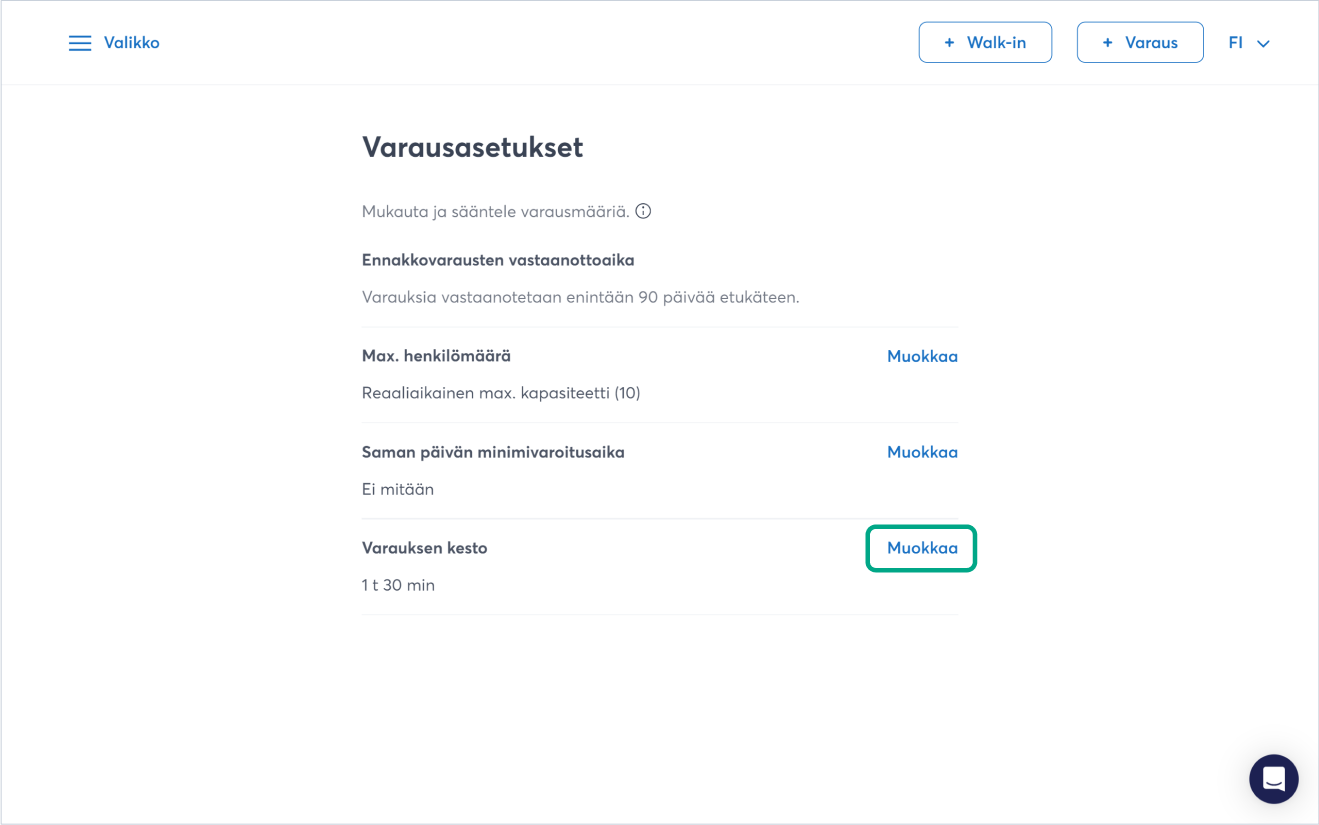This screenshot has width=1319, height=825.
Task: Expand the FI language chevron
Action: click(1263, 44)
